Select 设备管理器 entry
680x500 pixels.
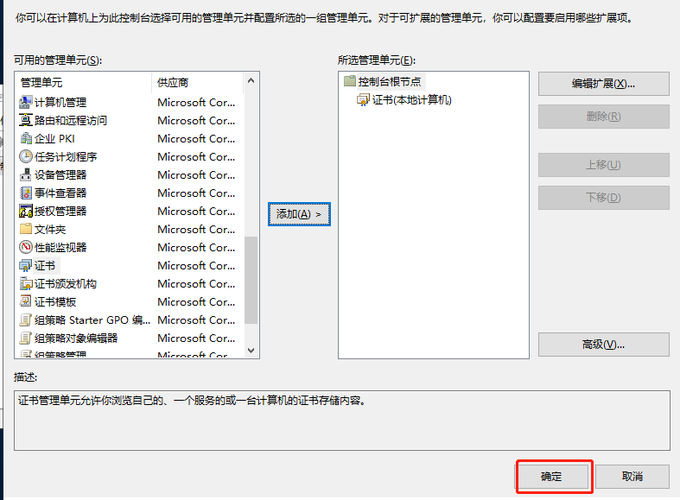[x=60, y=175]
